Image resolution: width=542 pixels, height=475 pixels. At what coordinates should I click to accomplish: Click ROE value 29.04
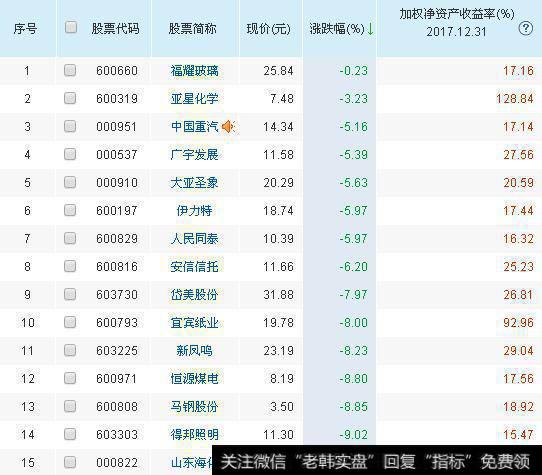click(518, 351)
